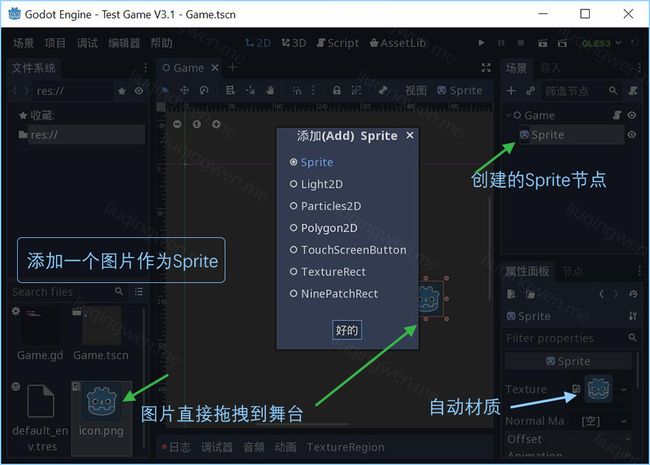Pick the TouchScreenButton option

(348, 250)
